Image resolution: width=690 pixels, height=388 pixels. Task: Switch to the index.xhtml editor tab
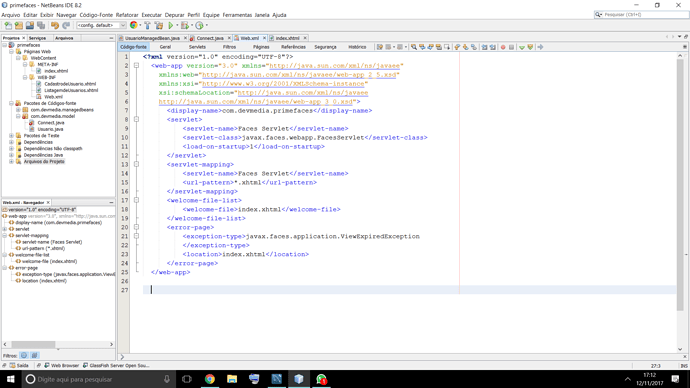point(287,38)
